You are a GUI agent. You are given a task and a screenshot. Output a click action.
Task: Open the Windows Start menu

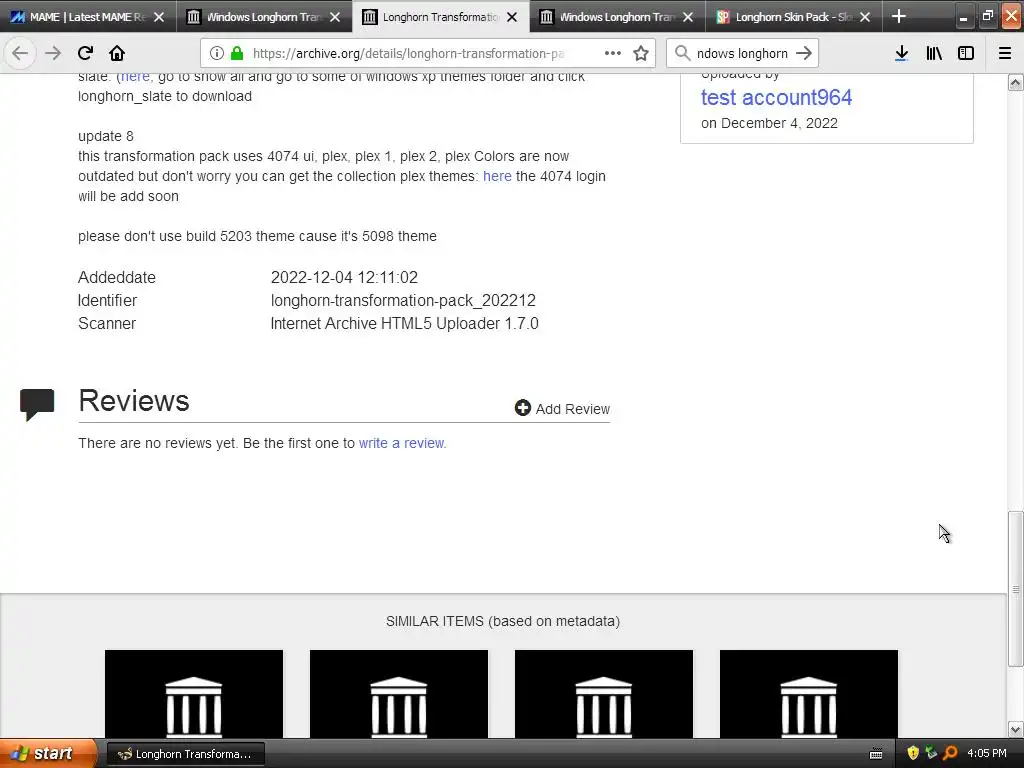(48, 754)
